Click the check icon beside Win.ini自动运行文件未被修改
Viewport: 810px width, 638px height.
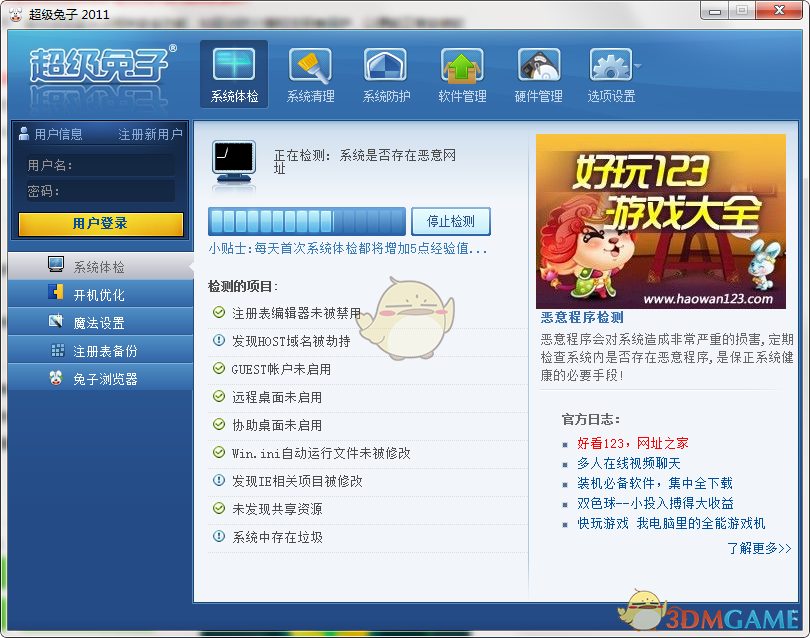(x=219, y=452)
